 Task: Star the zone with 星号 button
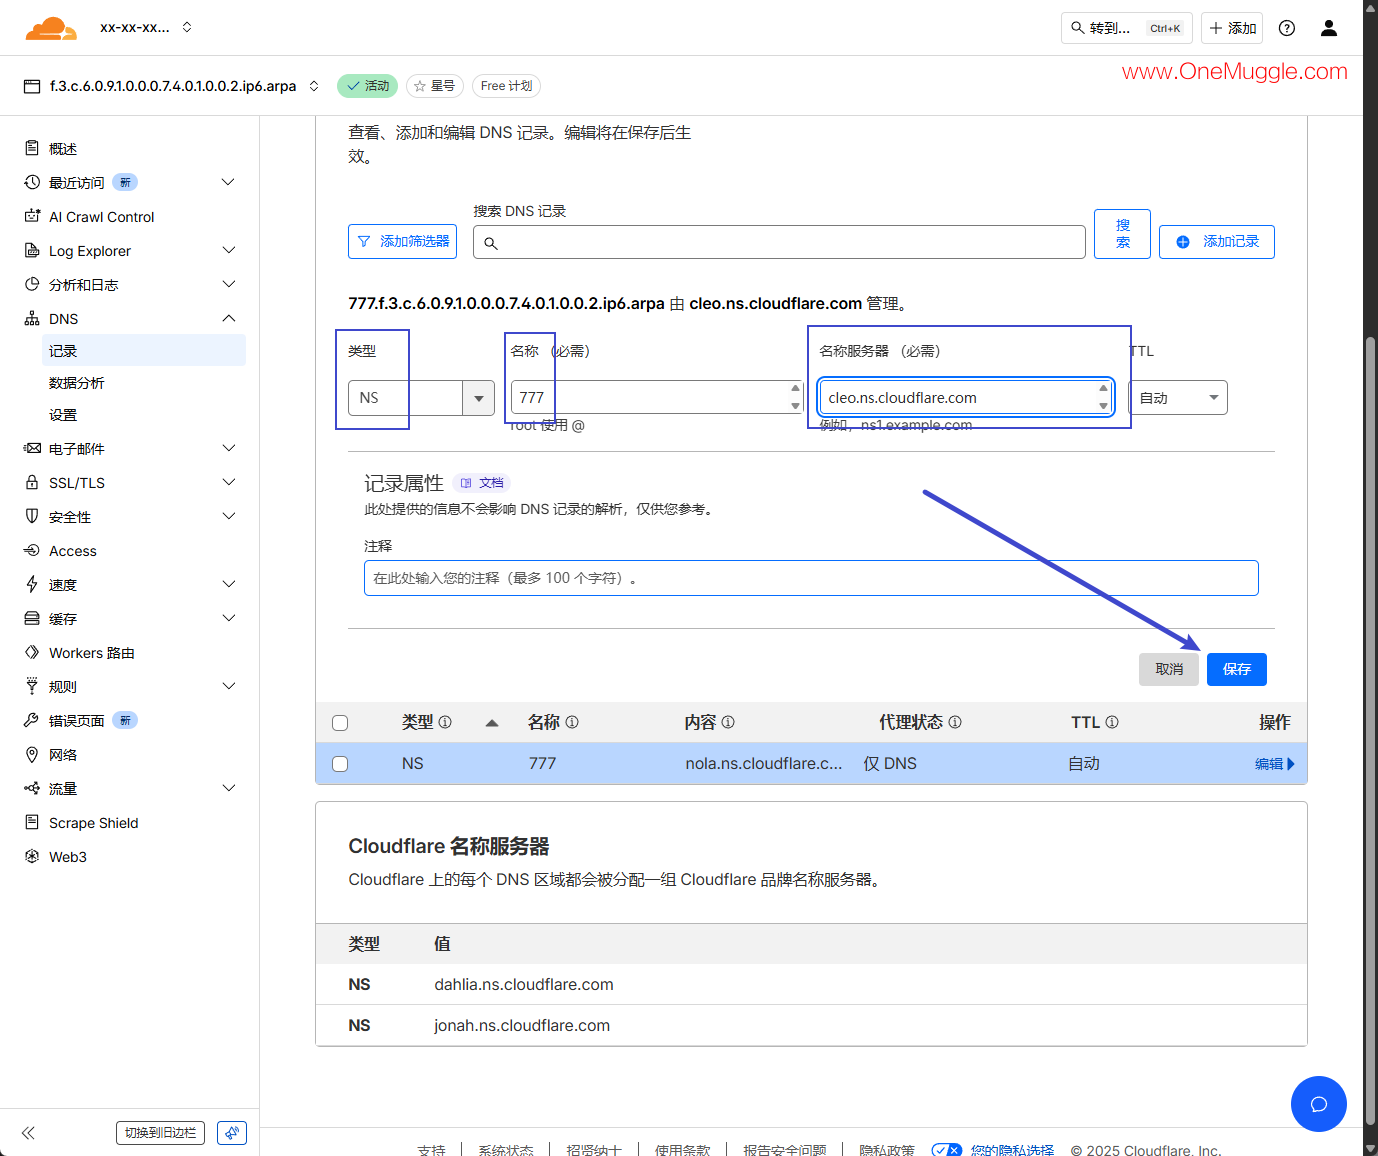435,86
